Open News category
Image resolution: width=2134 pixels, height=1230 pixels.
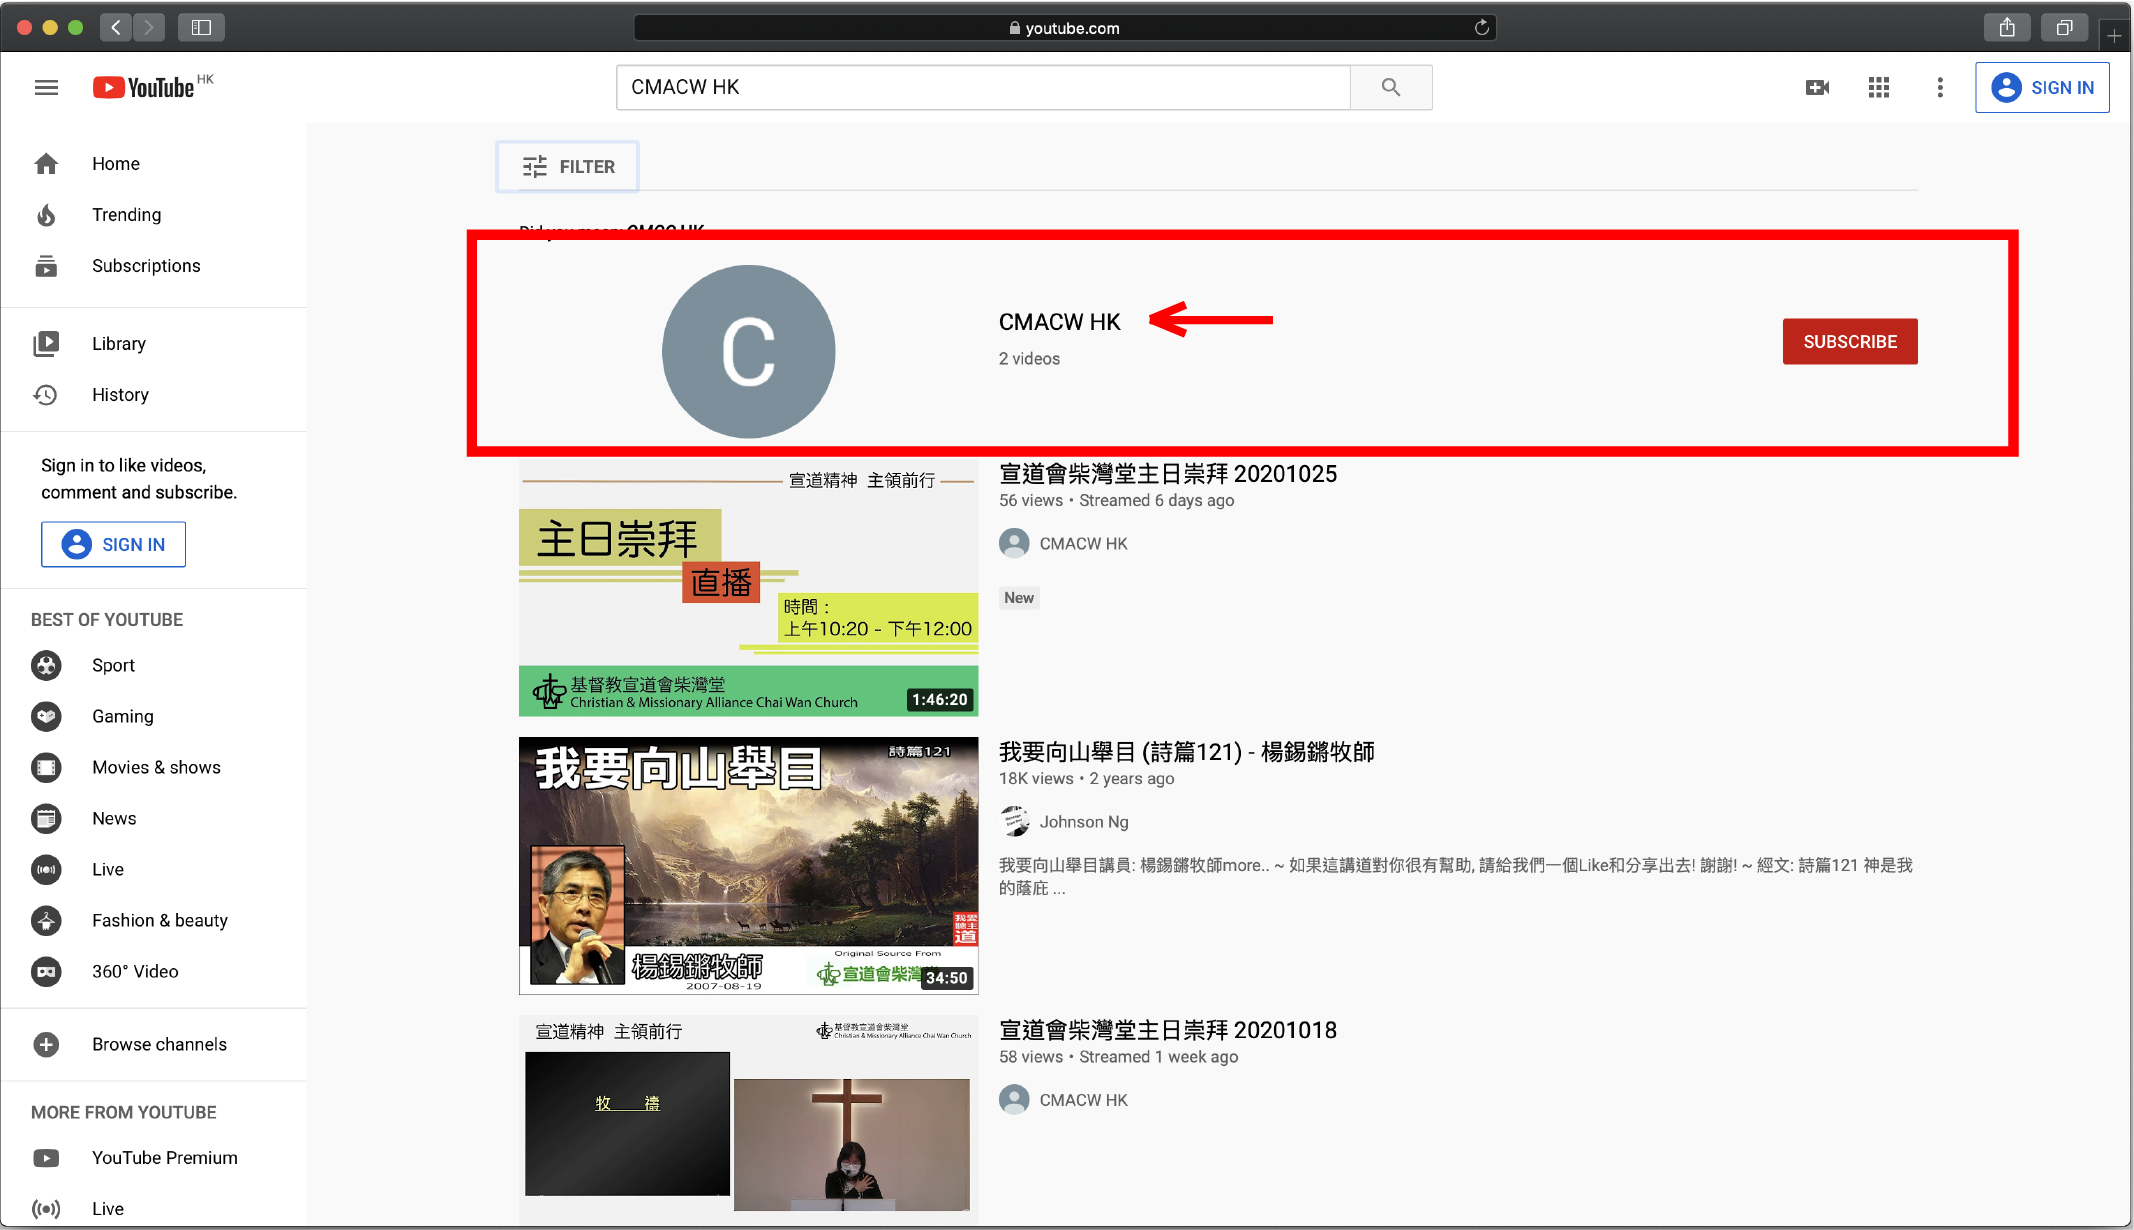[x=114, y=819]
